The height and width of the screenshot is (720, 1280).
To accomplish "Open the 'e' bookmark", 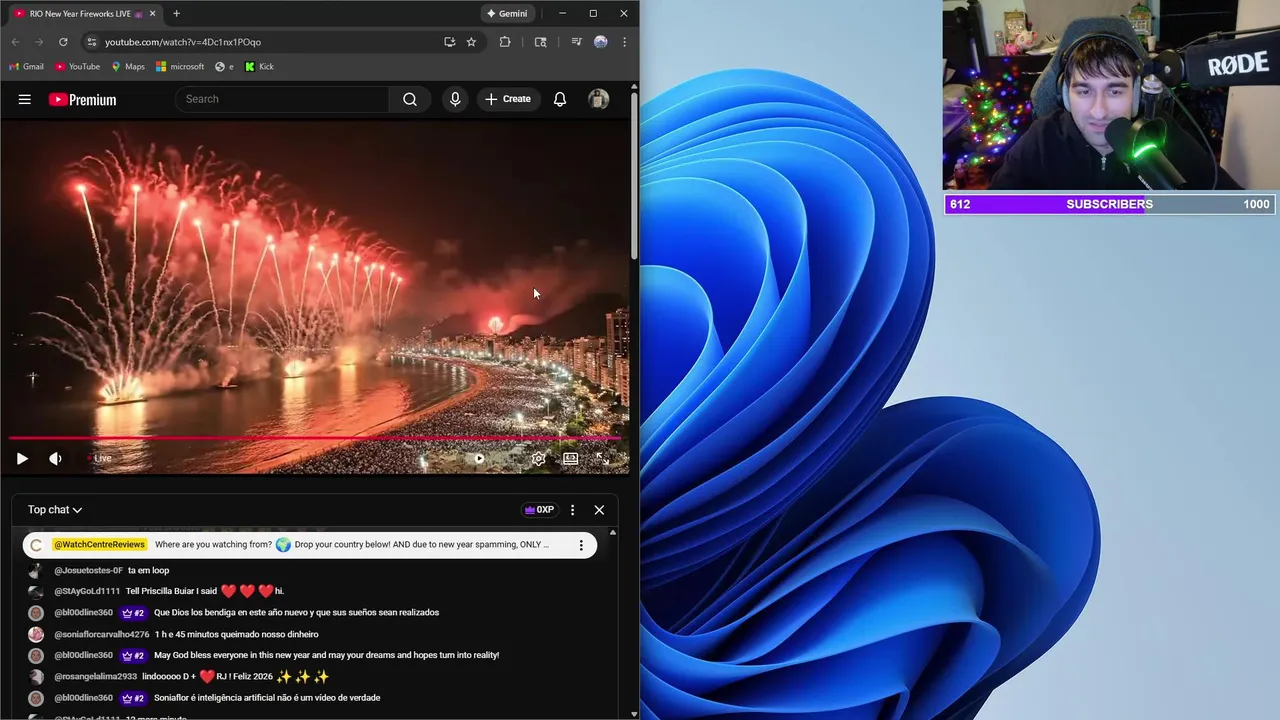I will click(x=224, y=67).
